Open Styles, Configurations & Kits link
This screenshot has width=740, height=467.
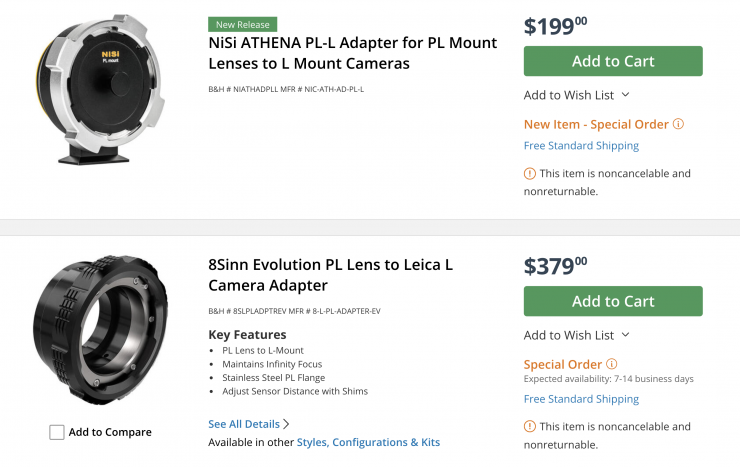(x=368, y=442)
